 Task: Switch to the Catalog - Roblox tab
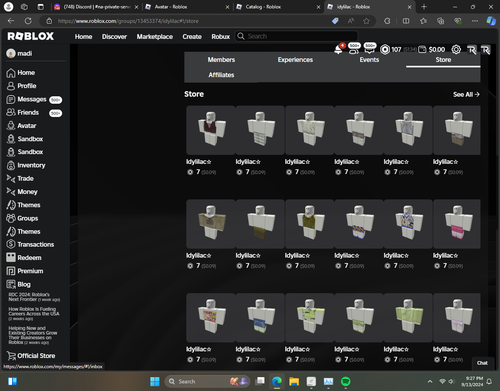278,7
